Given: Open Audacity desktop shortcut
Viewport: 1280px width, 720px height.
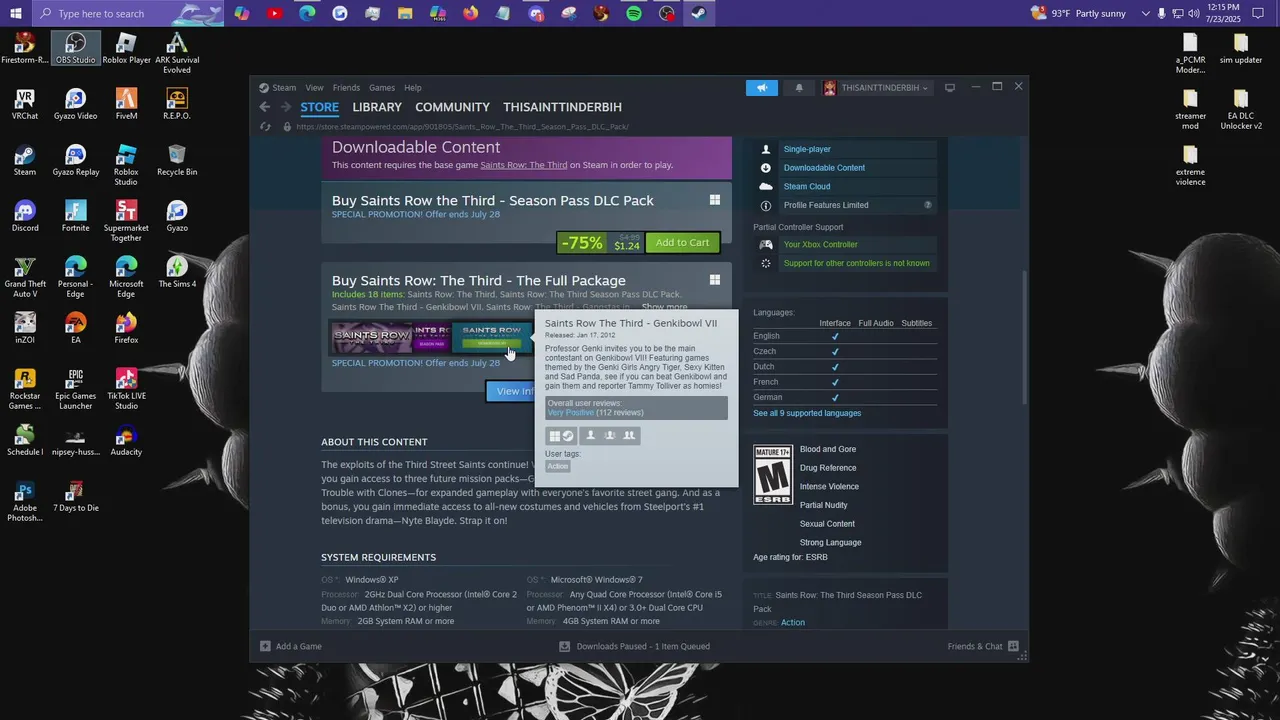Looking at the screenshot, I should click(126, 439).
